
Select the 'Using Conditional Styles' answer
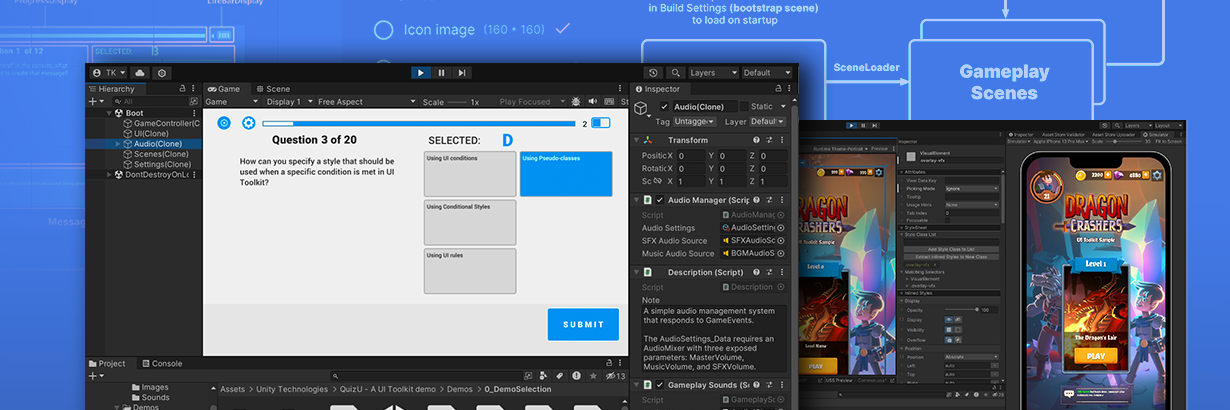click(470, 222)
